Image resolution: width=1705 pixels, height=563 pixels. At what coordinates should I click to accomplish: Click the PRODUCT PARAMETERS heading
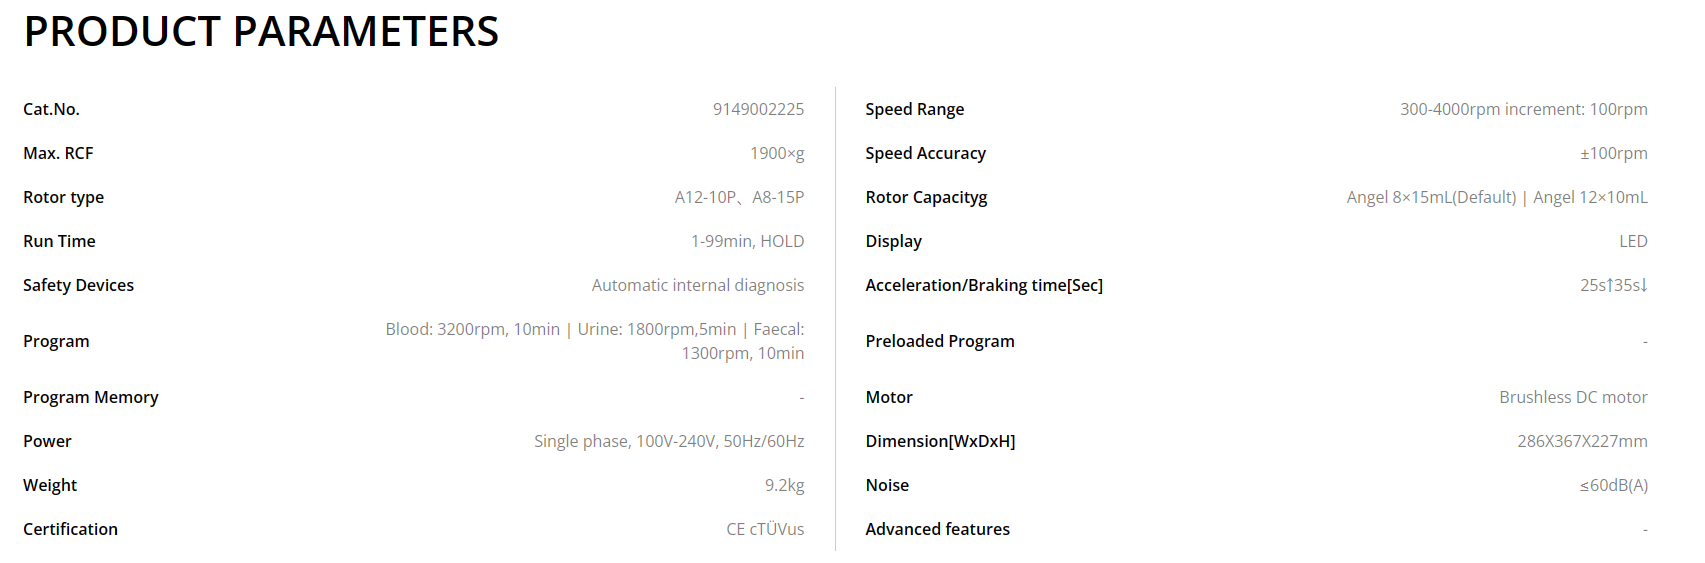pos(261,32)
